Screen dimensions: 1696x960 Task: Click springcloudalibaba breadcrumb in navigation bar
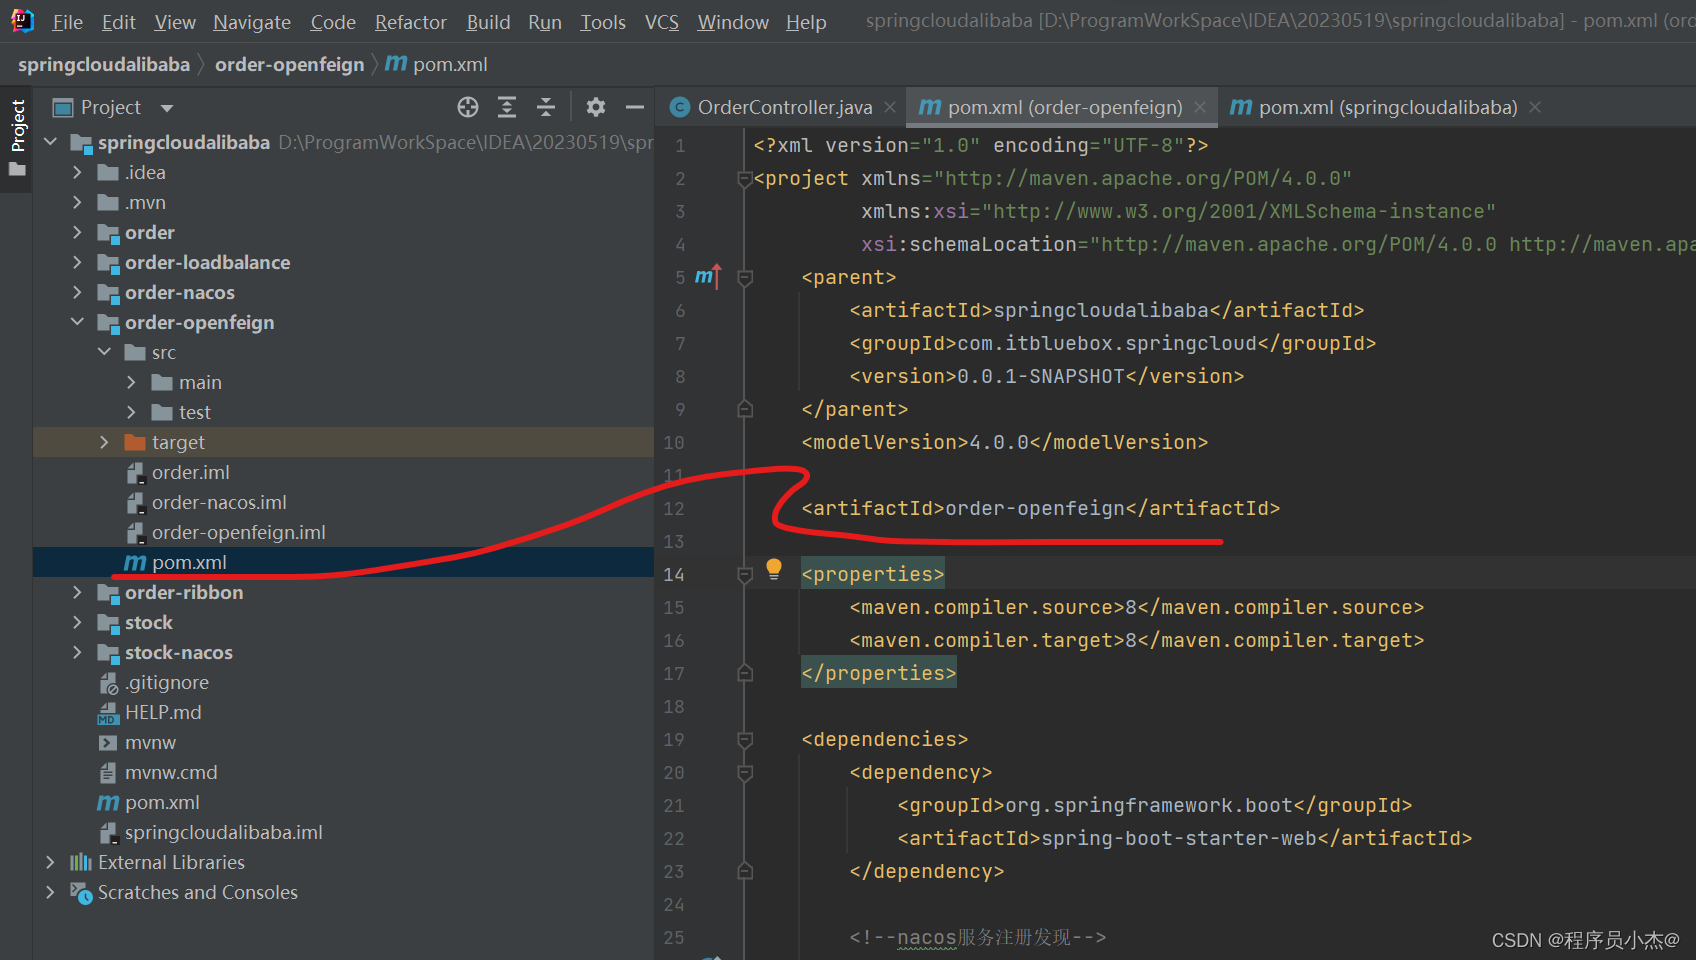(104, 64)
